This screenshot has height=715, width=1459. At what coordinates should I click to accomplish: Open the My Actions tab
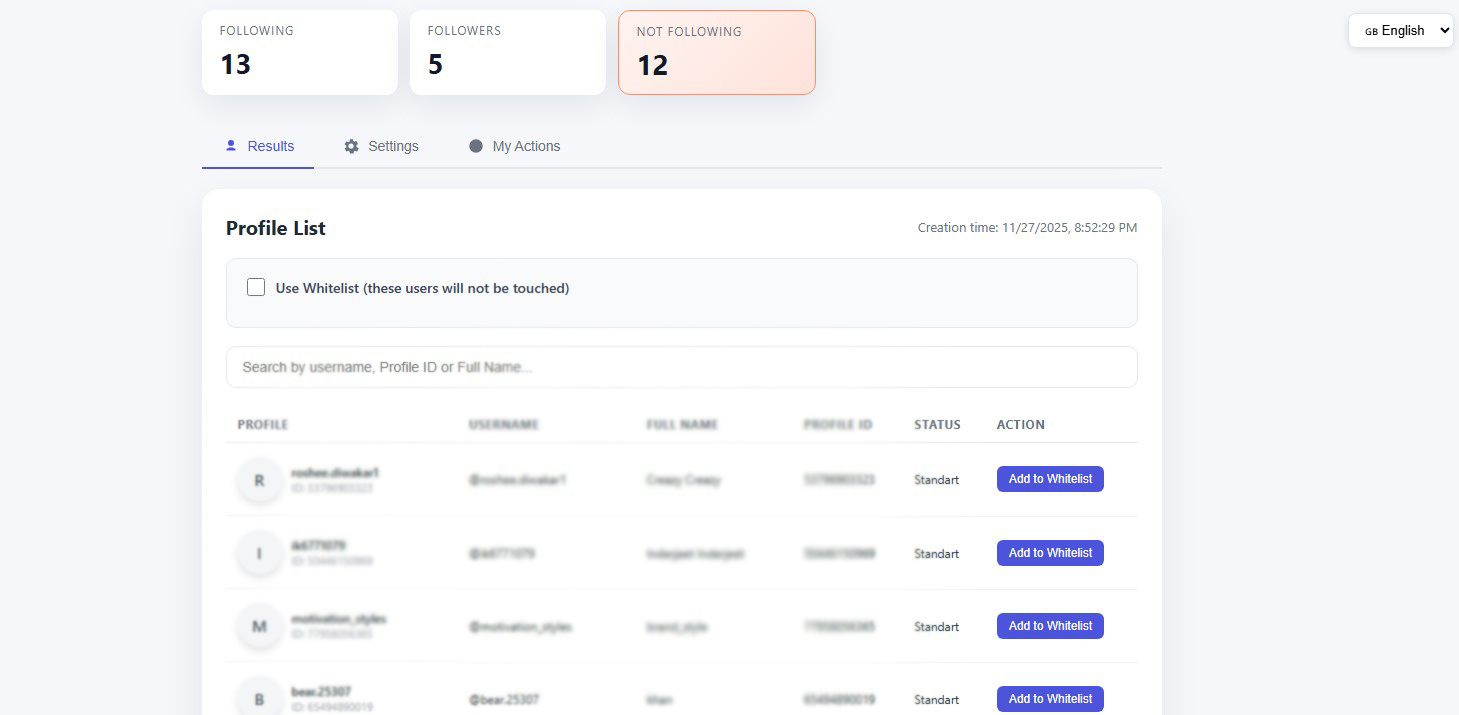point(527,146)
